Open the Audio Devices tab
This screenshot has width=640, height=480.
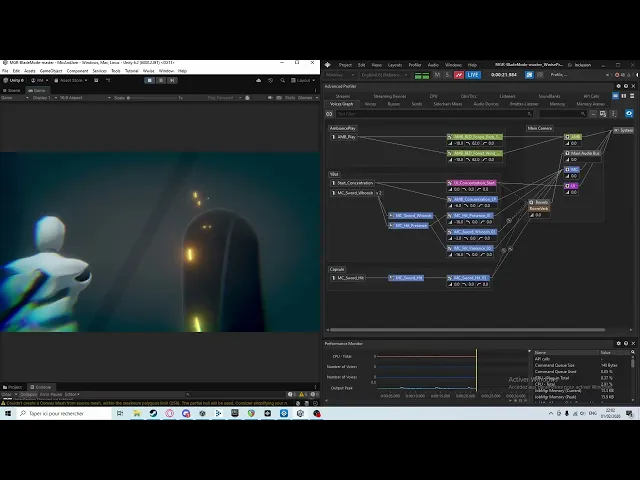click(486, 104)
